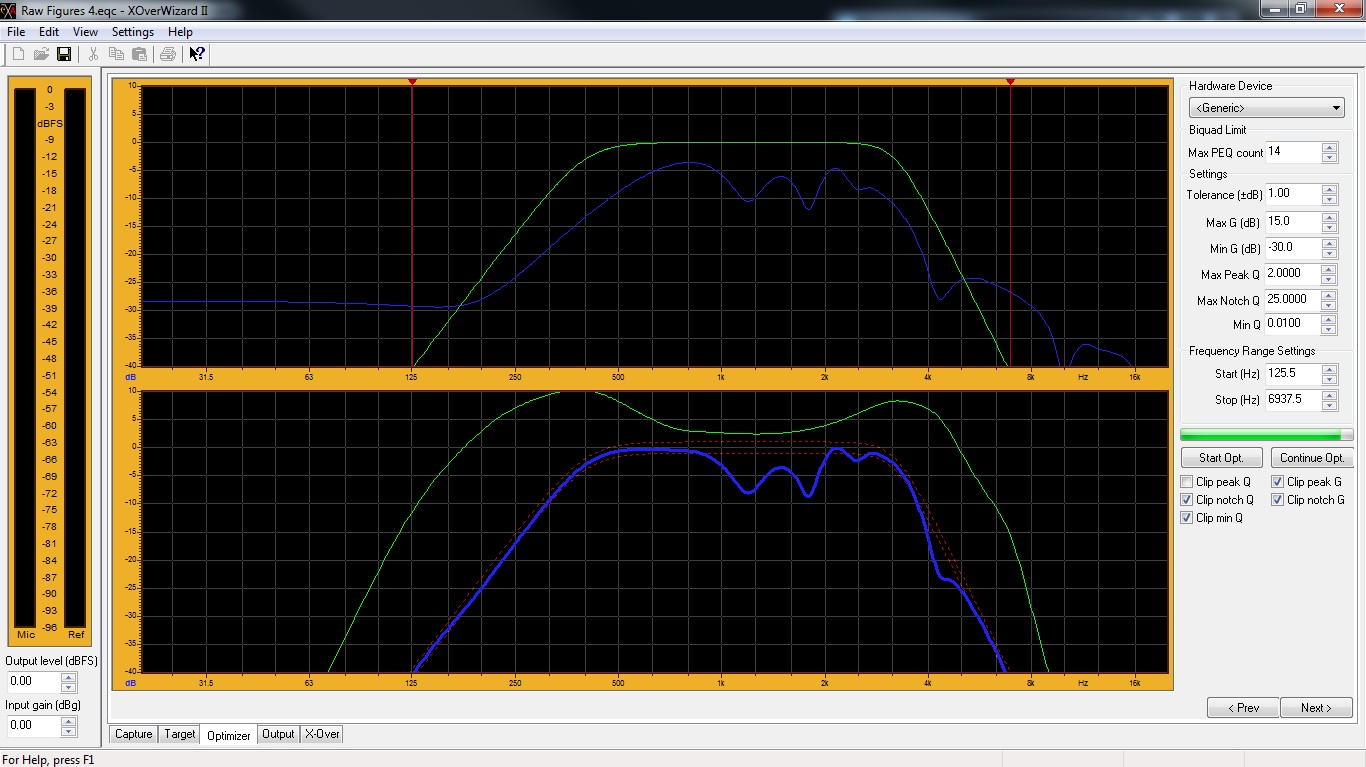
Task: Increase Output level with up arrow
Action: pyautogui.click(x=68, y=677)
